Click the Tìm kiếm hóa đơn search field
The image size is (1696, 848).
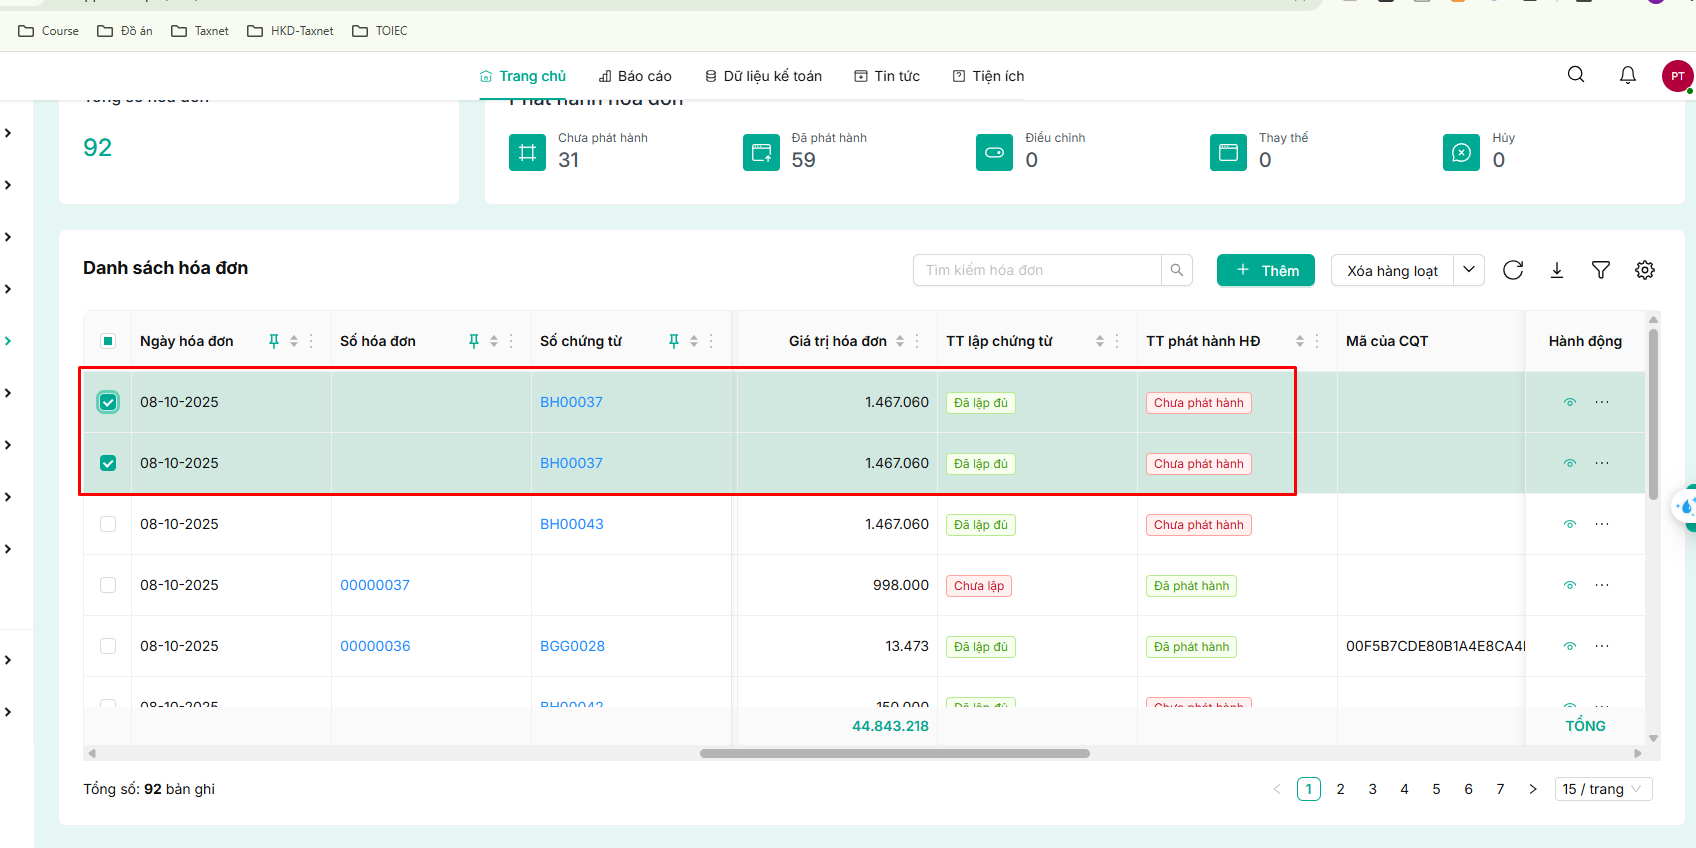(1037, 270)
